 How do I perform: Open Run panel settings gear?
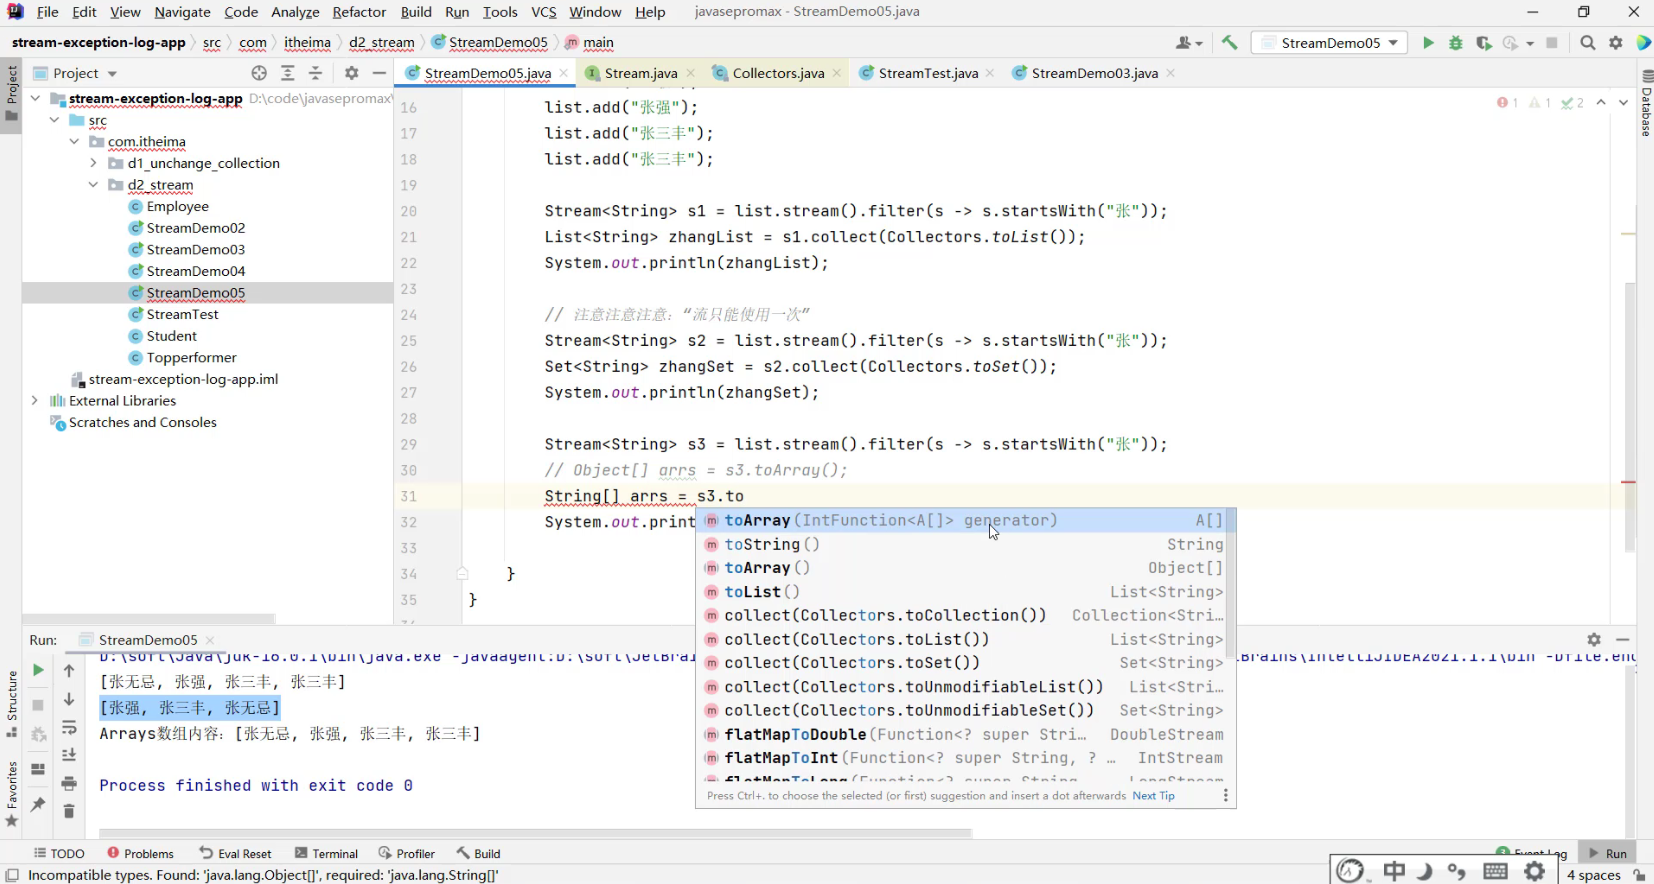pyautogui.click(x=1594, y=640)
